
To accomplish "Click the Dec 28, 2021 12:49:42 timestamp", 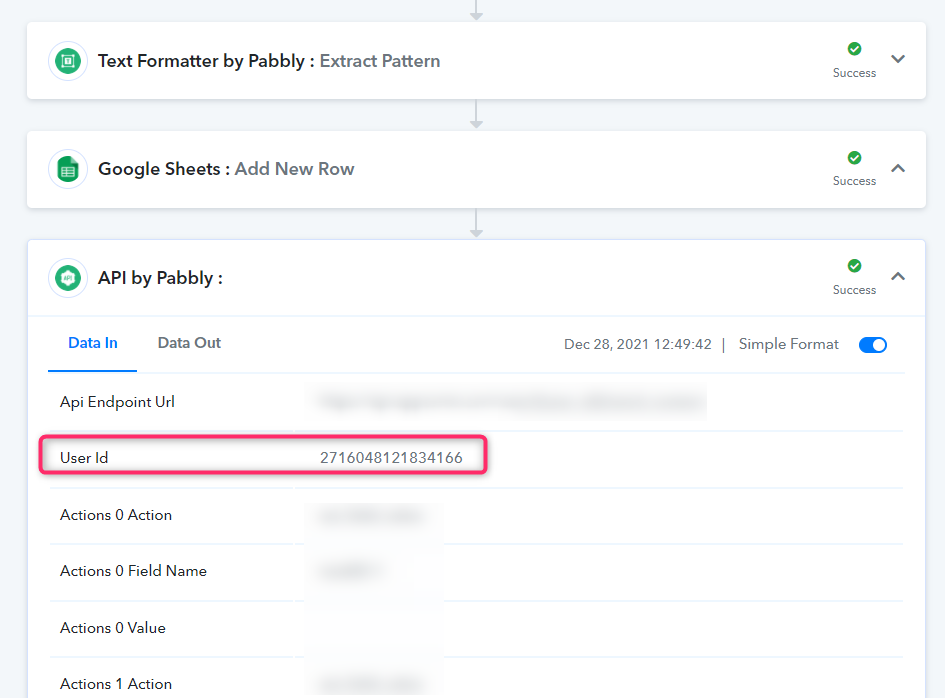I will [x=638, y=344].
